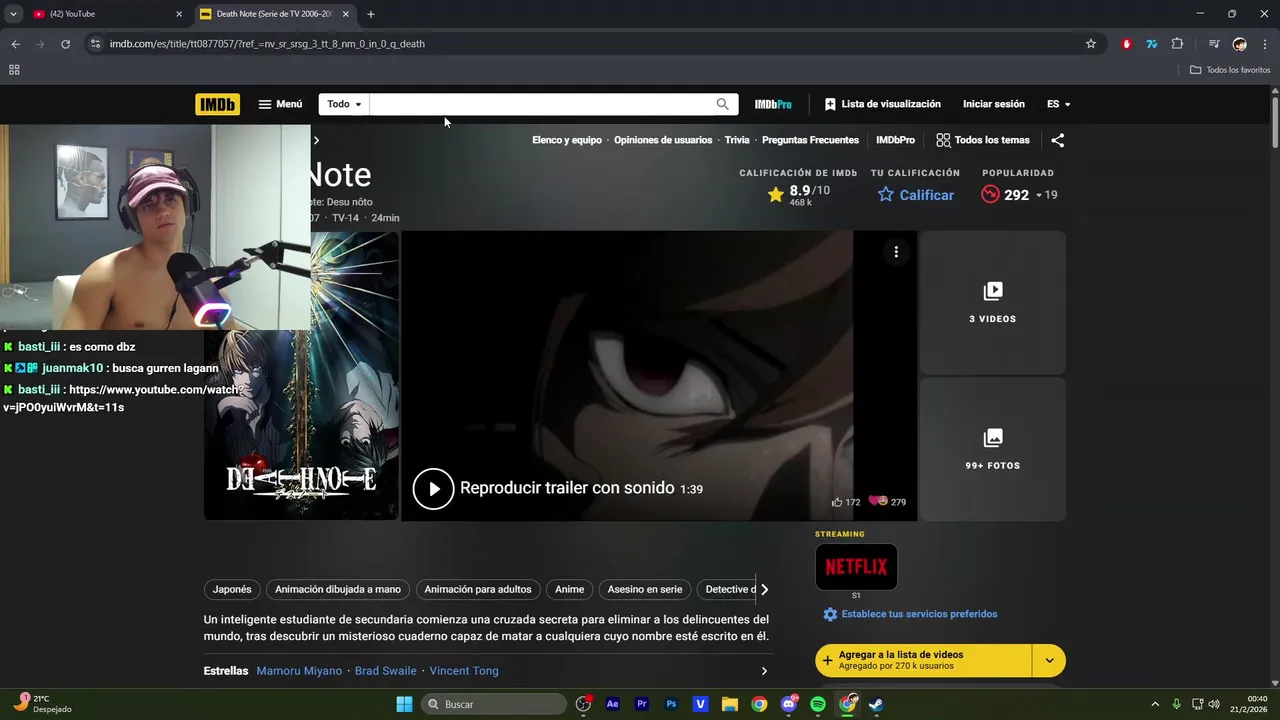Click the browser back arrow

[x=15, y=44]
